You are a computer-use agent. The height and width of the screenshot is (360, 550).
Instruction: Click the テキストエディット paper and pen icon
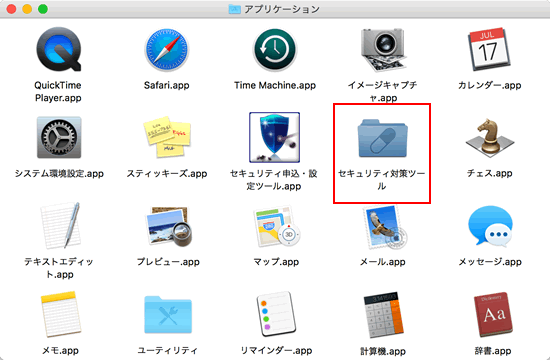[60, 226]
